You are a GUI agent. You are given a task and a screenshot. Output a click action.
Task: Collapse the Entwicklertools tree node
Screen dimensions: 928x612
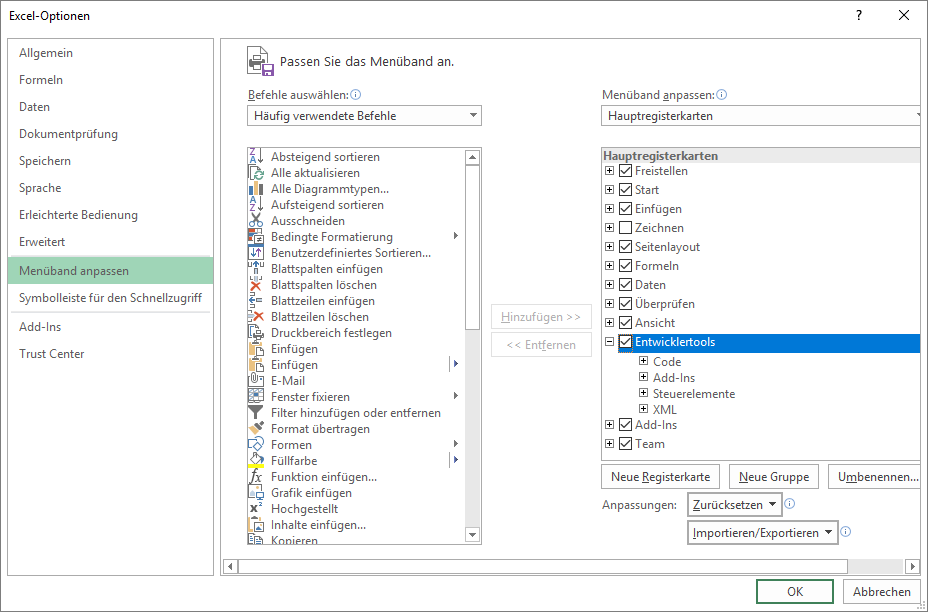point(607,342)
